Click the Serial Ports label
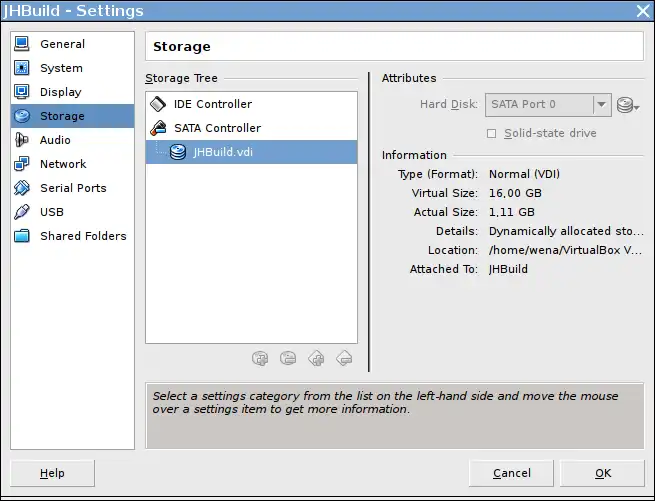 pos(73,188)
